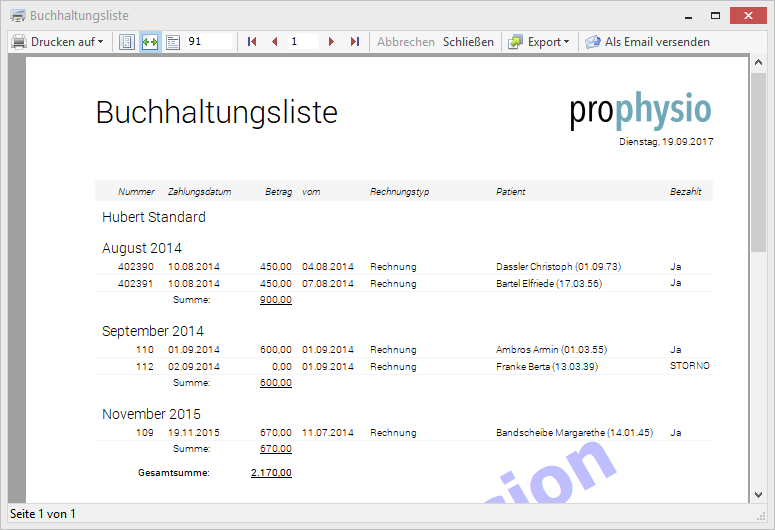Click the printer icon in the toolbar

(19, 42)
